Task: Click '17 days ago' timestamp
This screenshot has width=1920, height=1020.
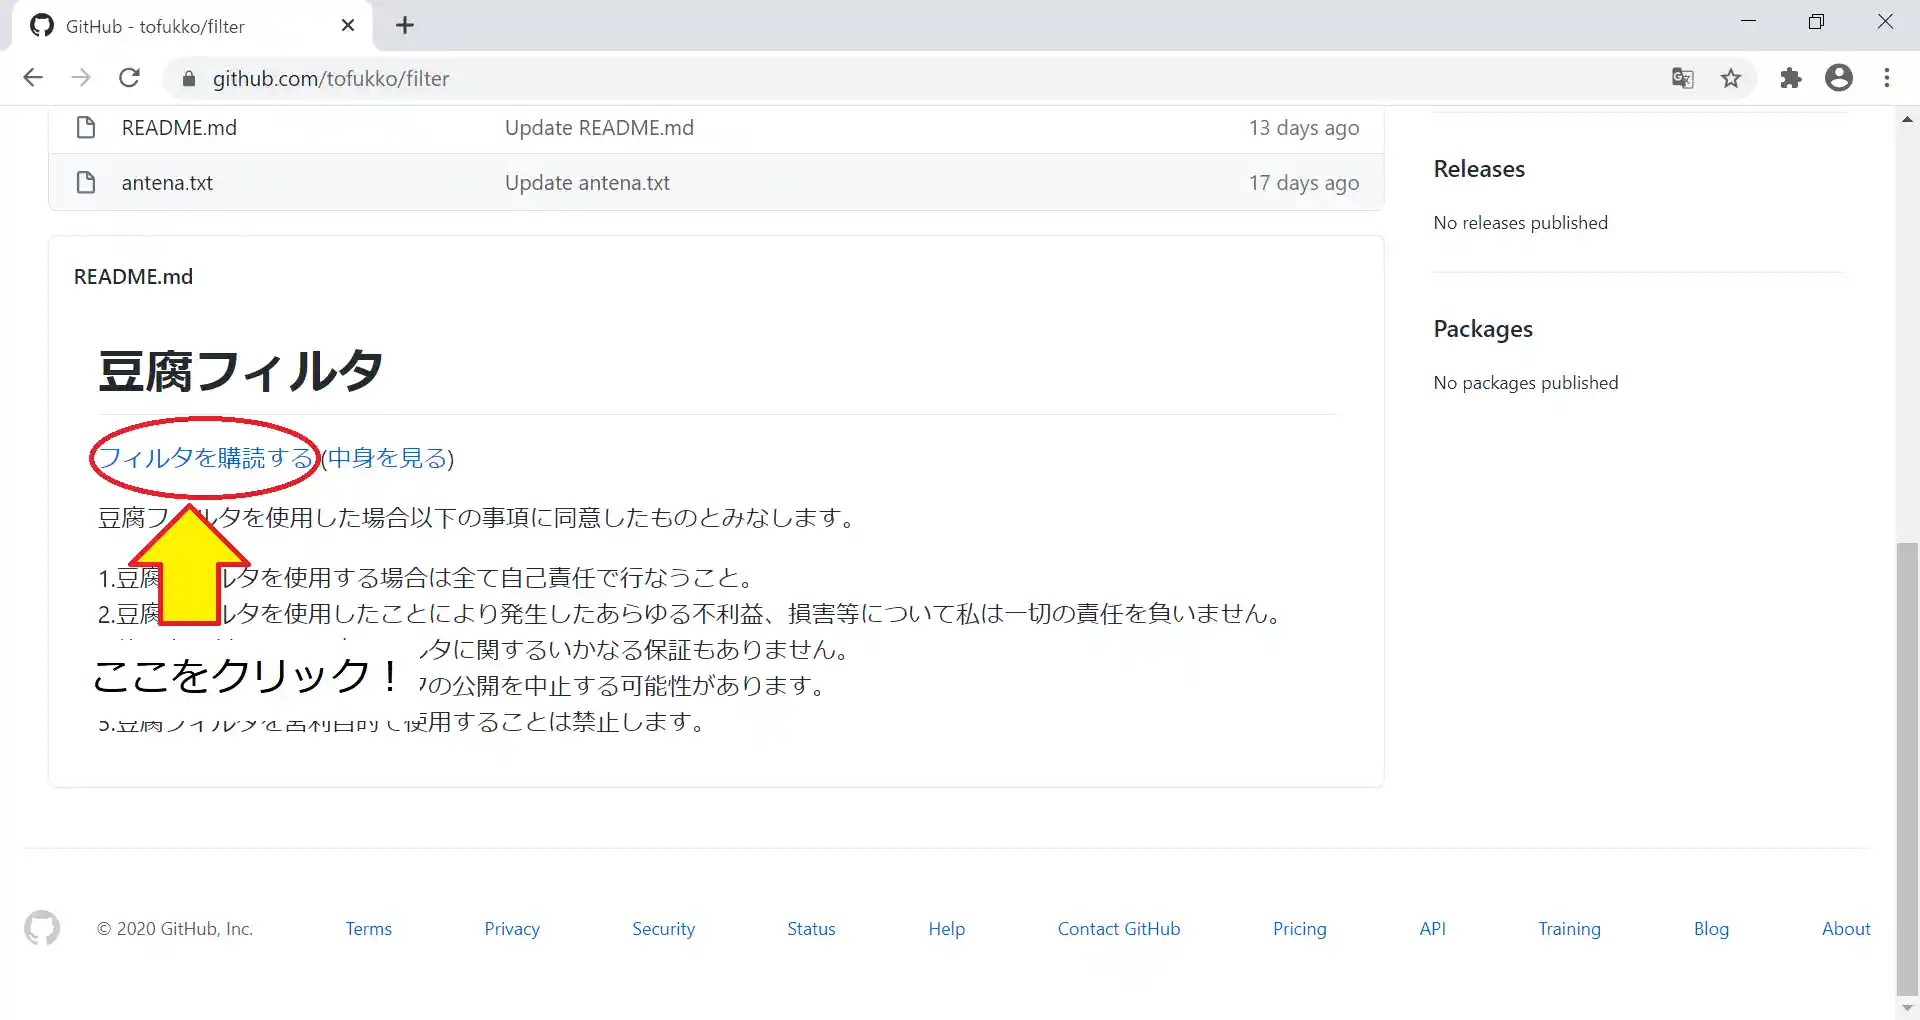Action: 1304,183
